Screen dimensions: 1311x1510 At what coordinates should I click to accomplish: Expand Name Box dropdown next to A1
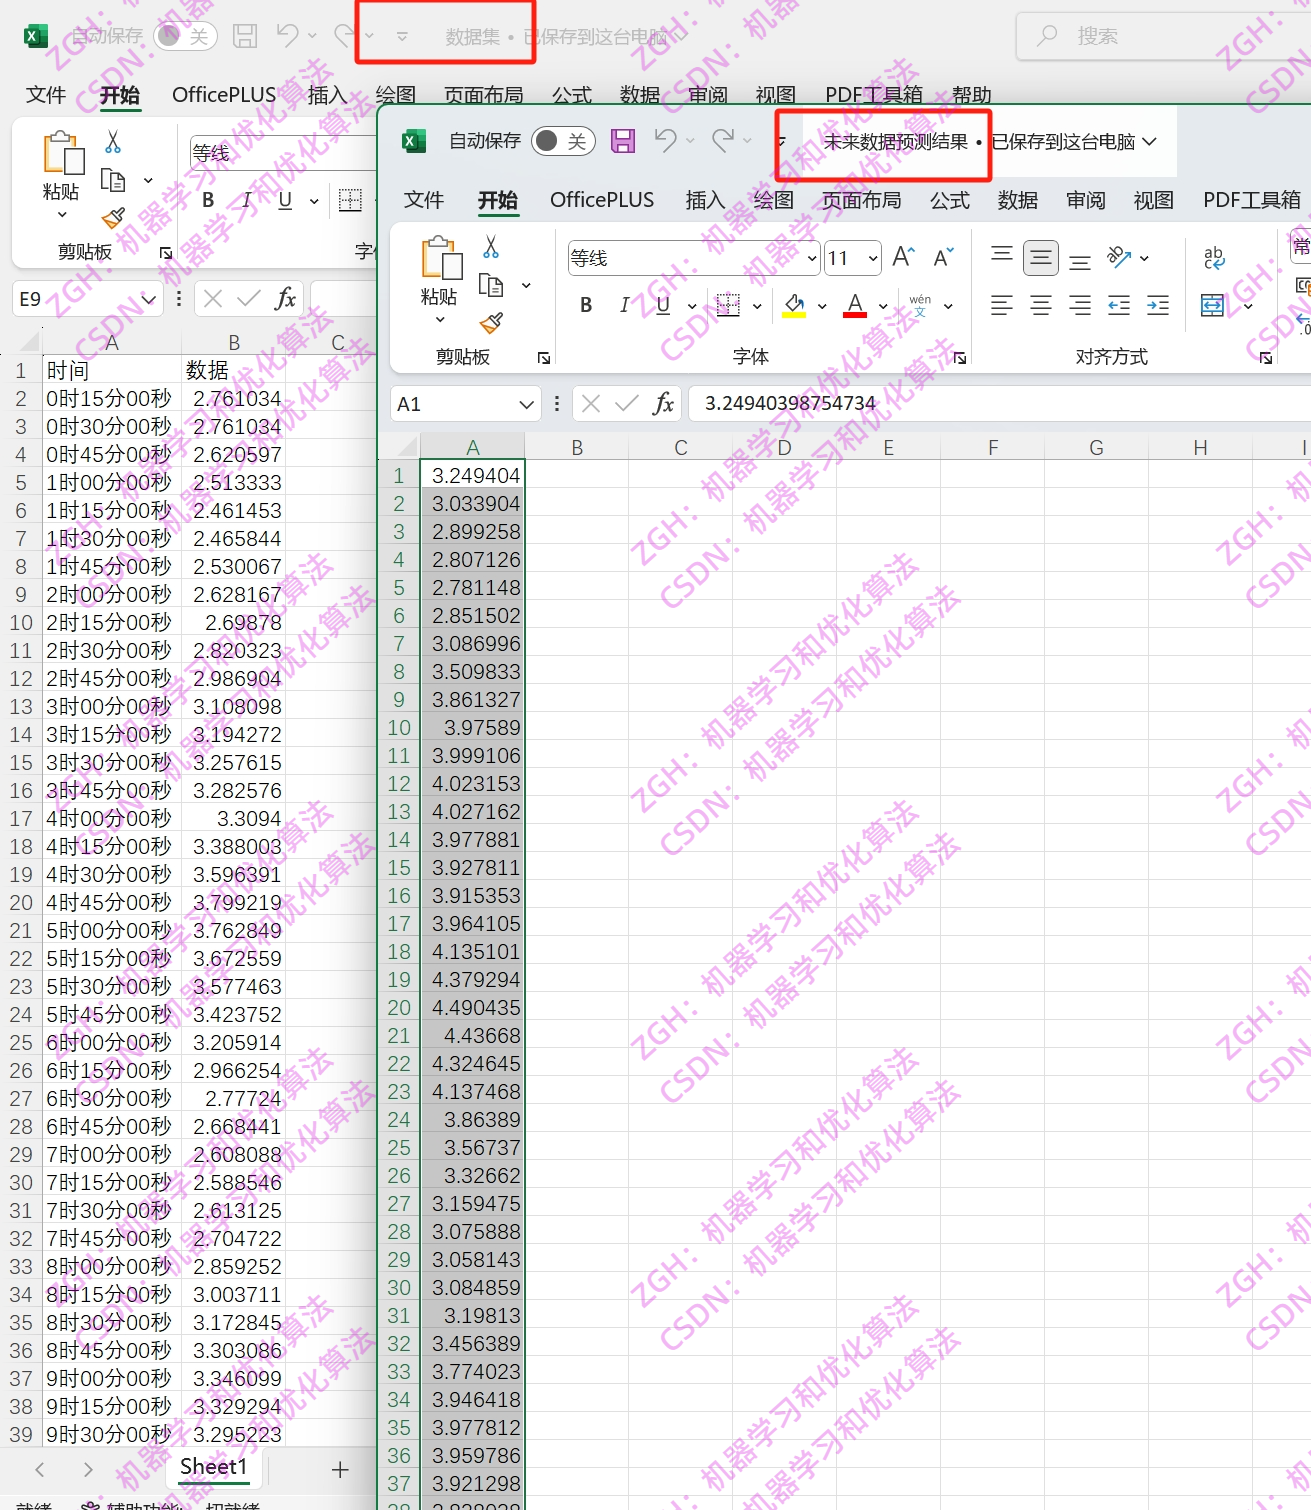(527, 404)
